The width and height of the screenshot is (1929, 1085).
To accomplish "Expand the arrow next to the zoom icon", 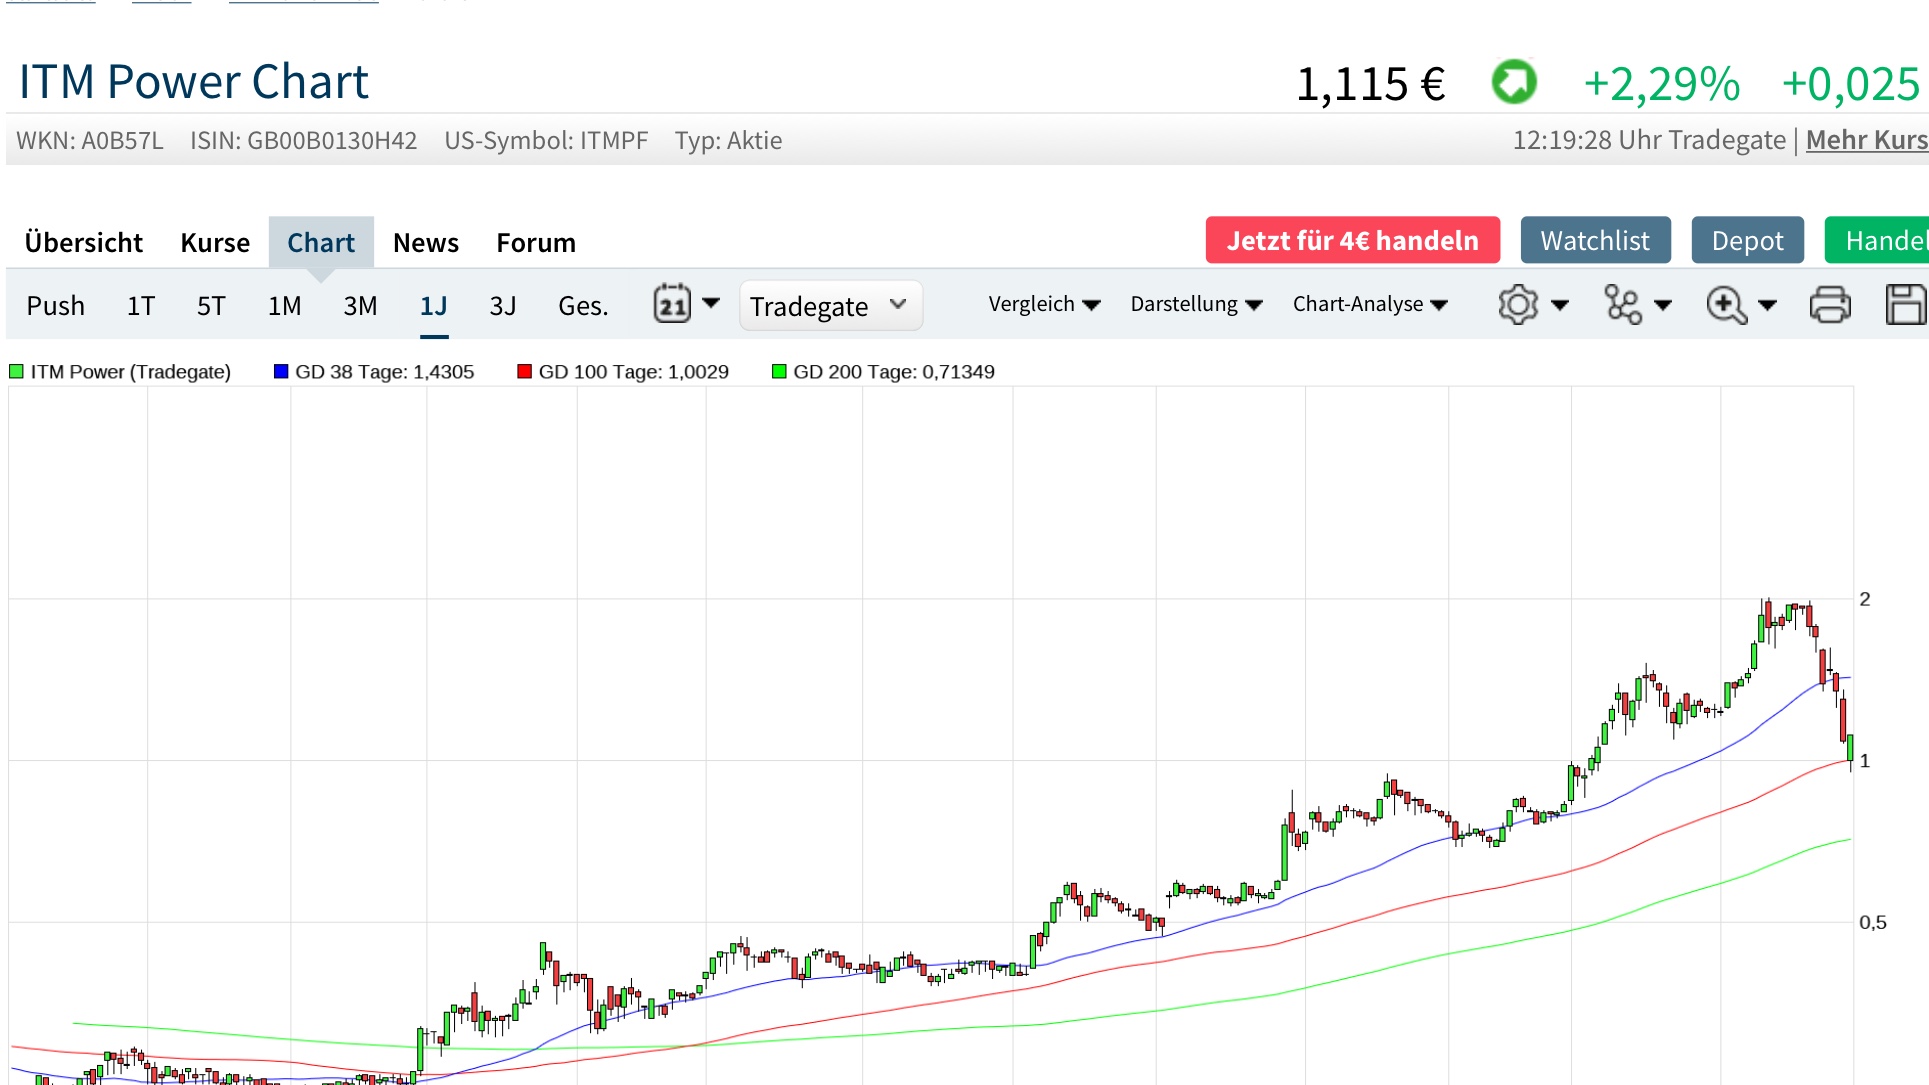I will [x=1768, y=305].
